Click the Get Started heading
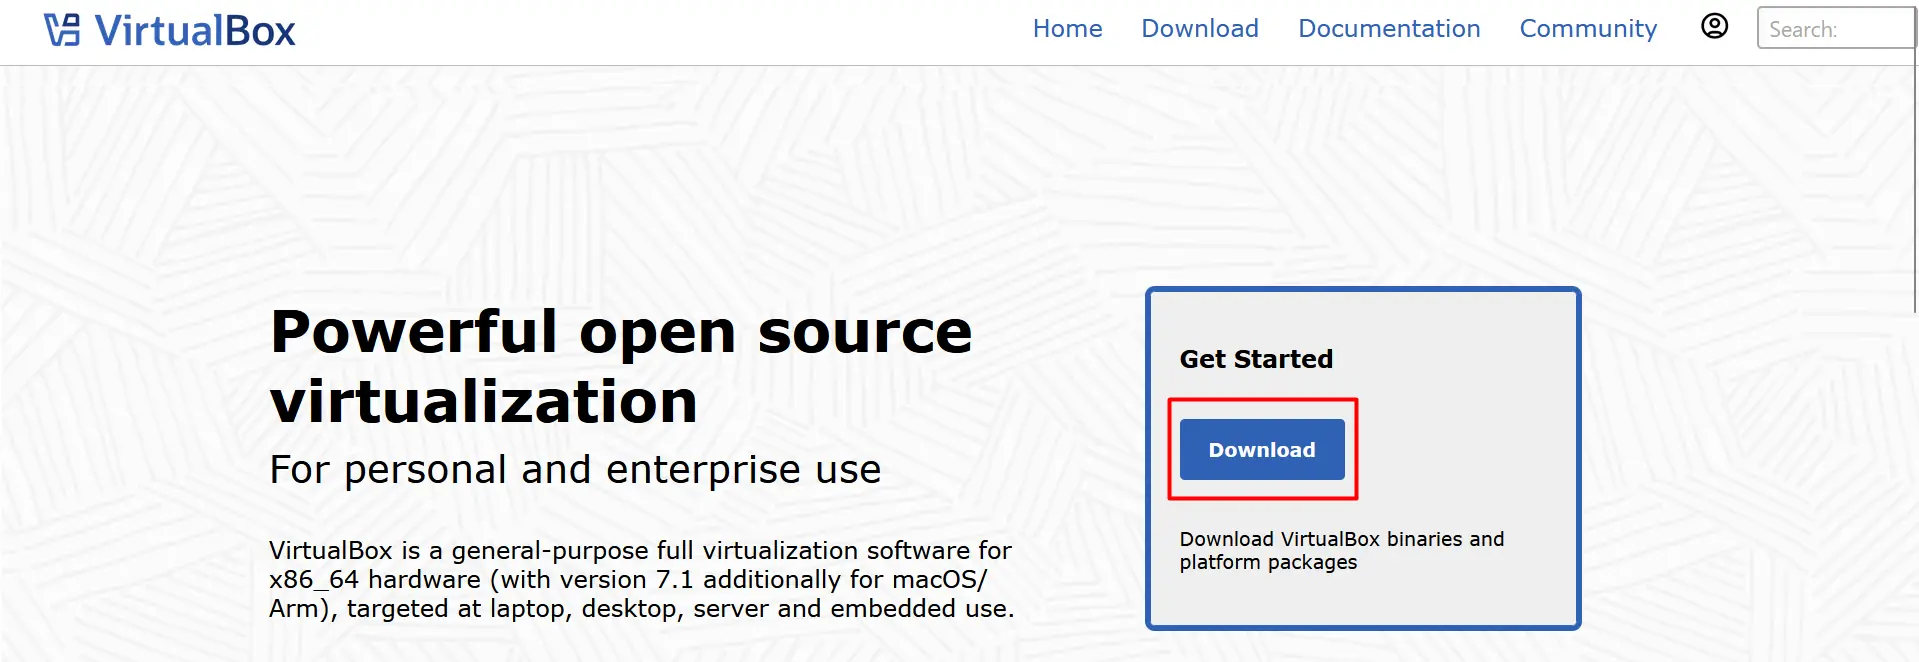1919x662 pixels. [x=1255, y=359]
